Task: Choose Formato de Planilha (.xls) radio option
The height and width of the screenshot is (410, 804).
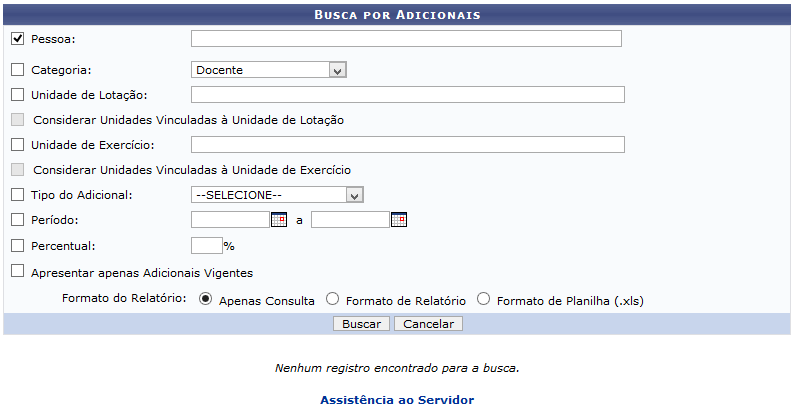Action: point(483,298)
